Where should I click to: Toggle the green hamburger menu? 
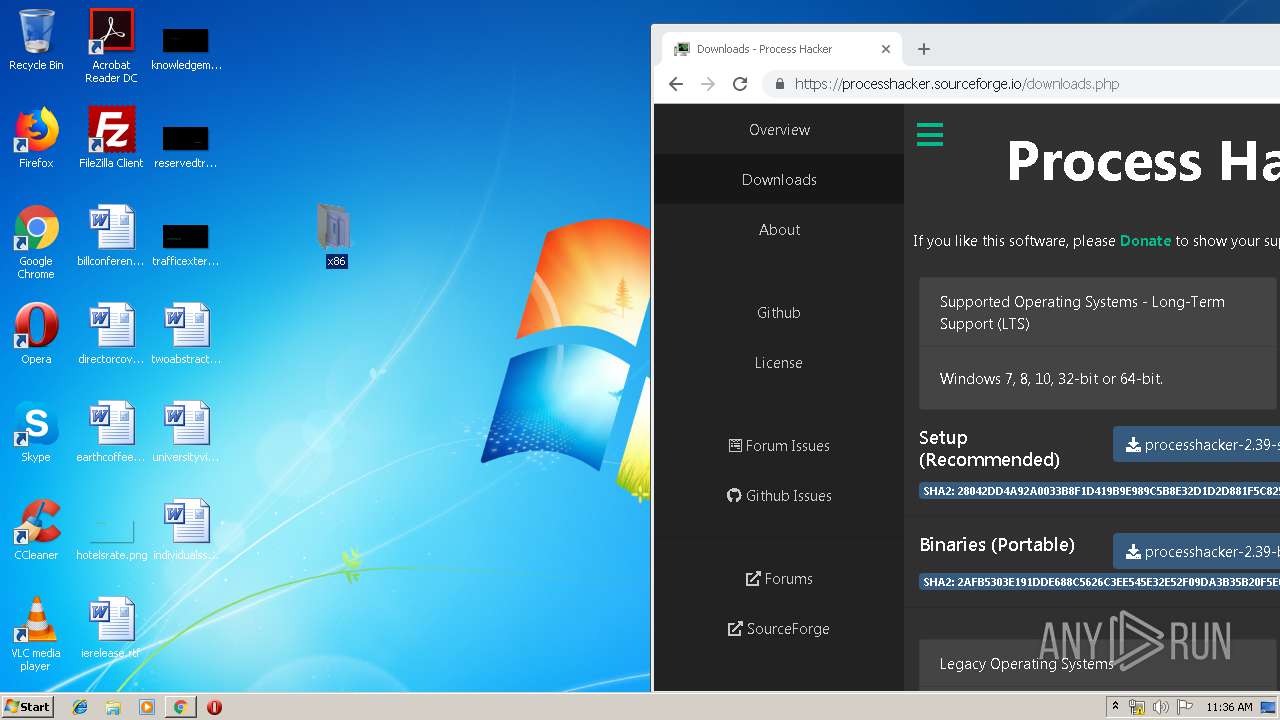tap(930, 135)
